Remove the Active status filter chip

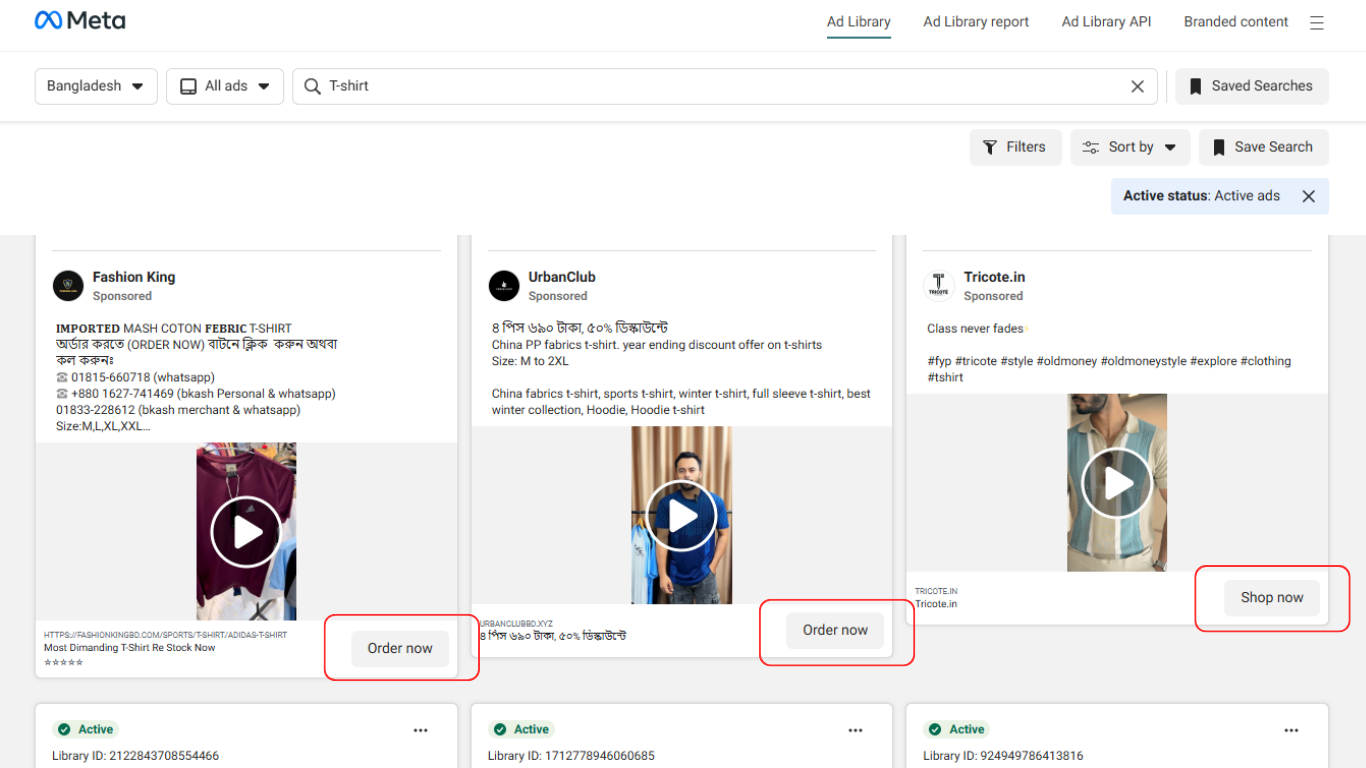(1308, 196)
